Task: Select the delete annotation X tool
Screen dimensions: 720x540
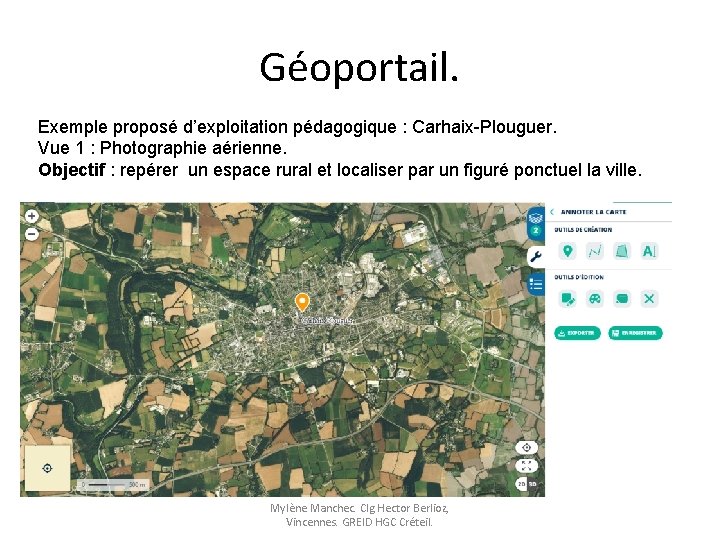Action: 649,299
